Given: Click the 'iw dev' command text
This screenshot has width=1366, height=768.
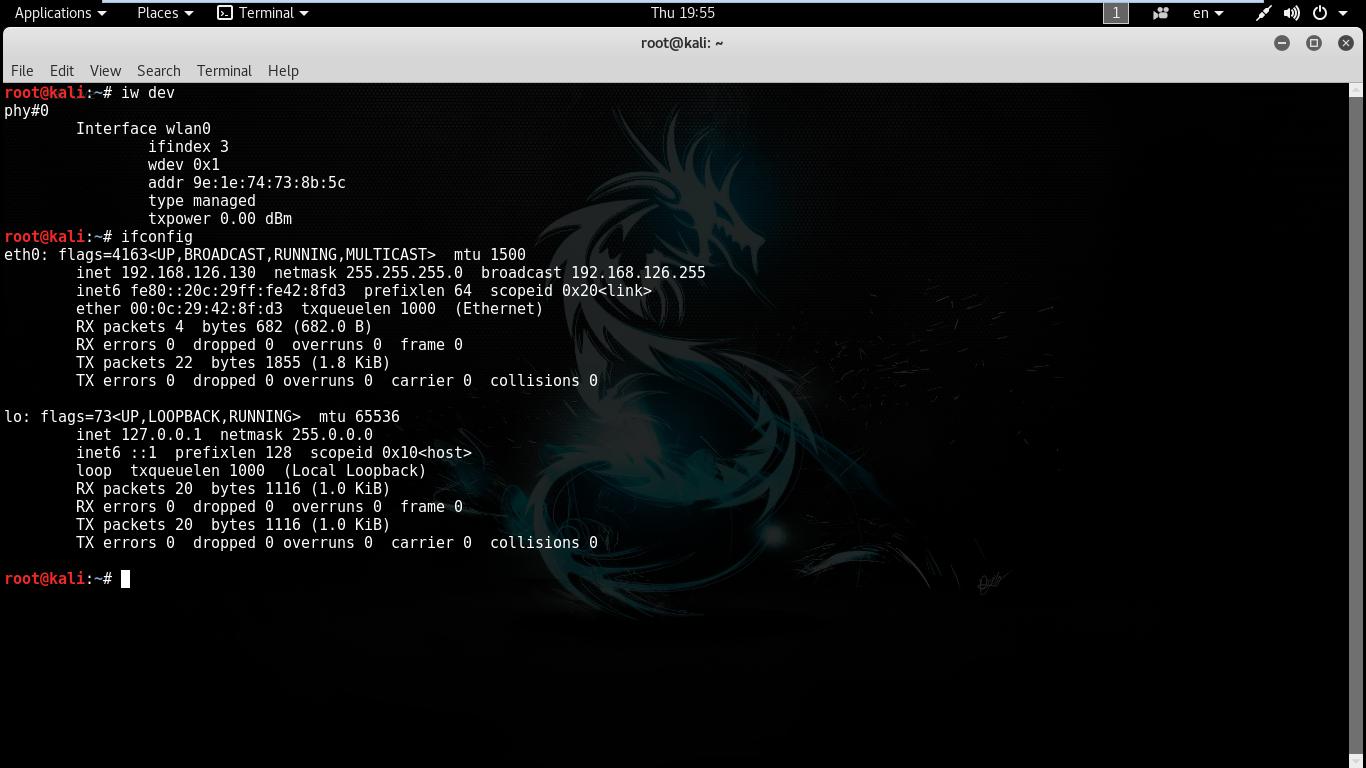Looking at the screenshot, I should tap(148, 93).
